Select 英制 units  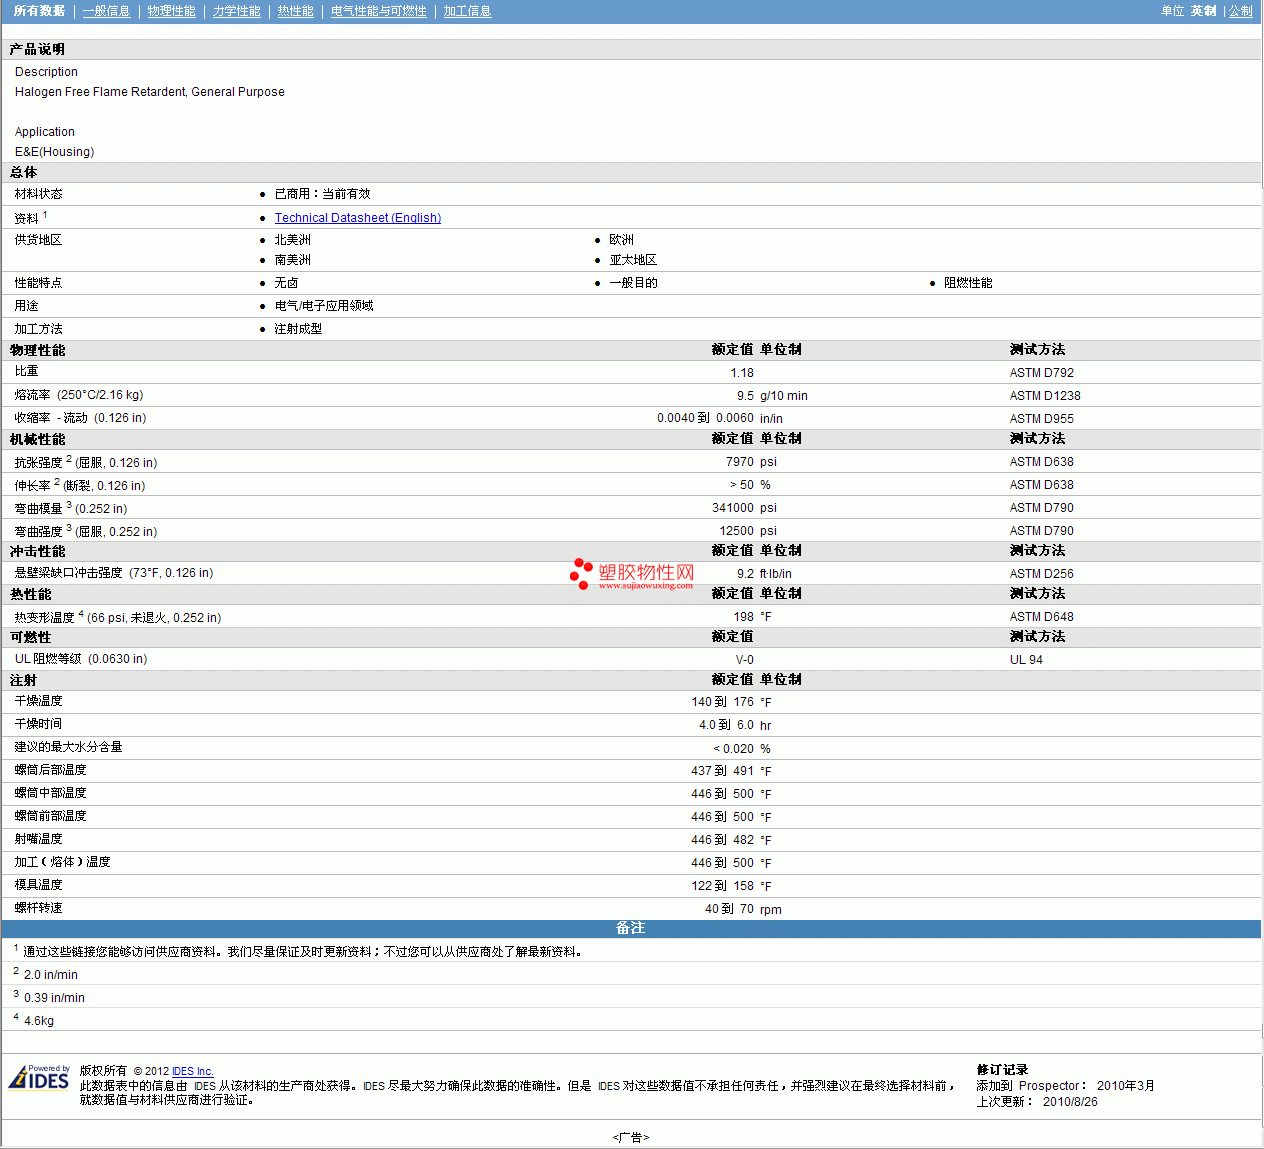click(x=1204, y=11)
